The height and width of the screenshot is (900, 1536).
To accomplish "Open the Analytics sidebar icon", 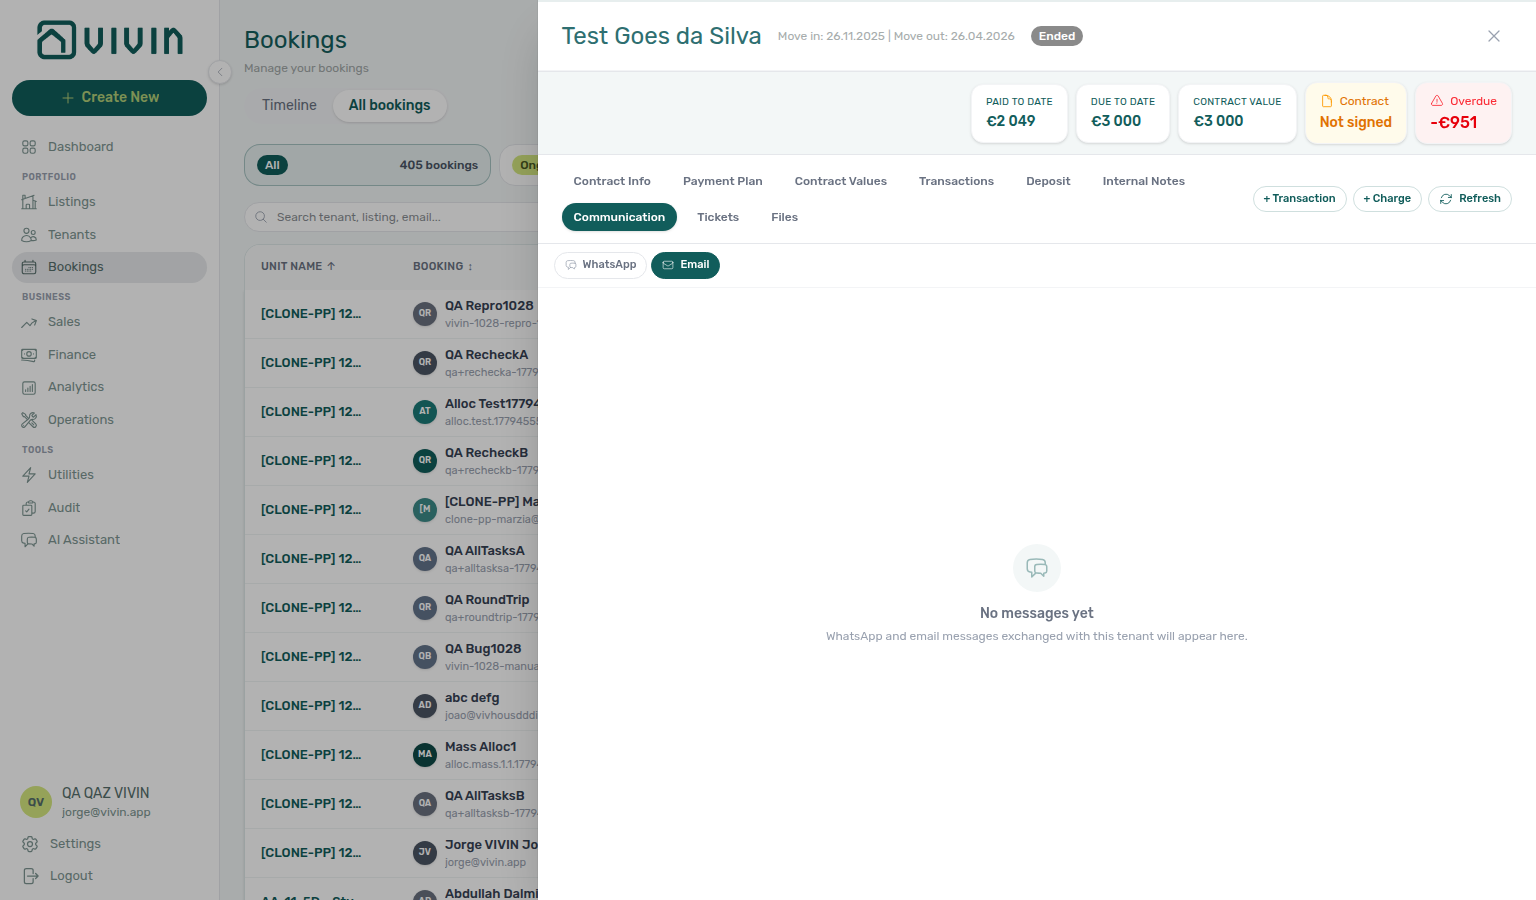I will point(29,387).
